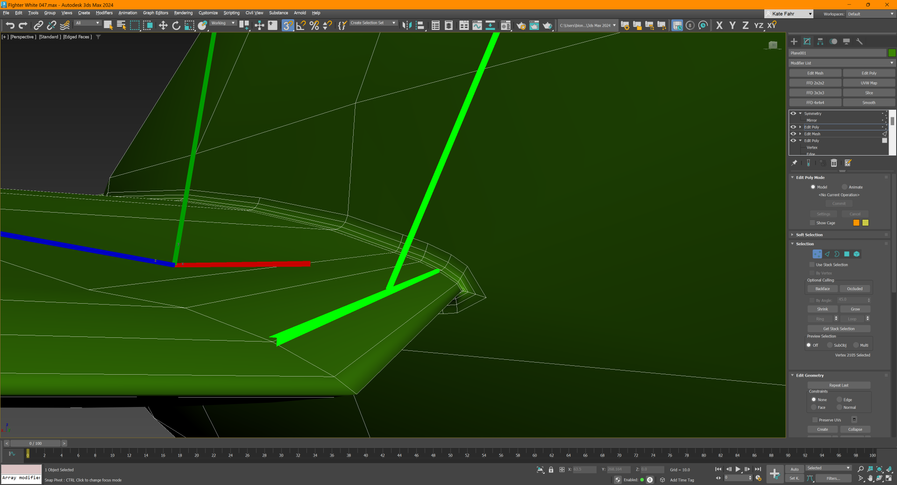Toggle visibility eye of Symmetry modifier
The image size is (897, 485).
point(793,113)
